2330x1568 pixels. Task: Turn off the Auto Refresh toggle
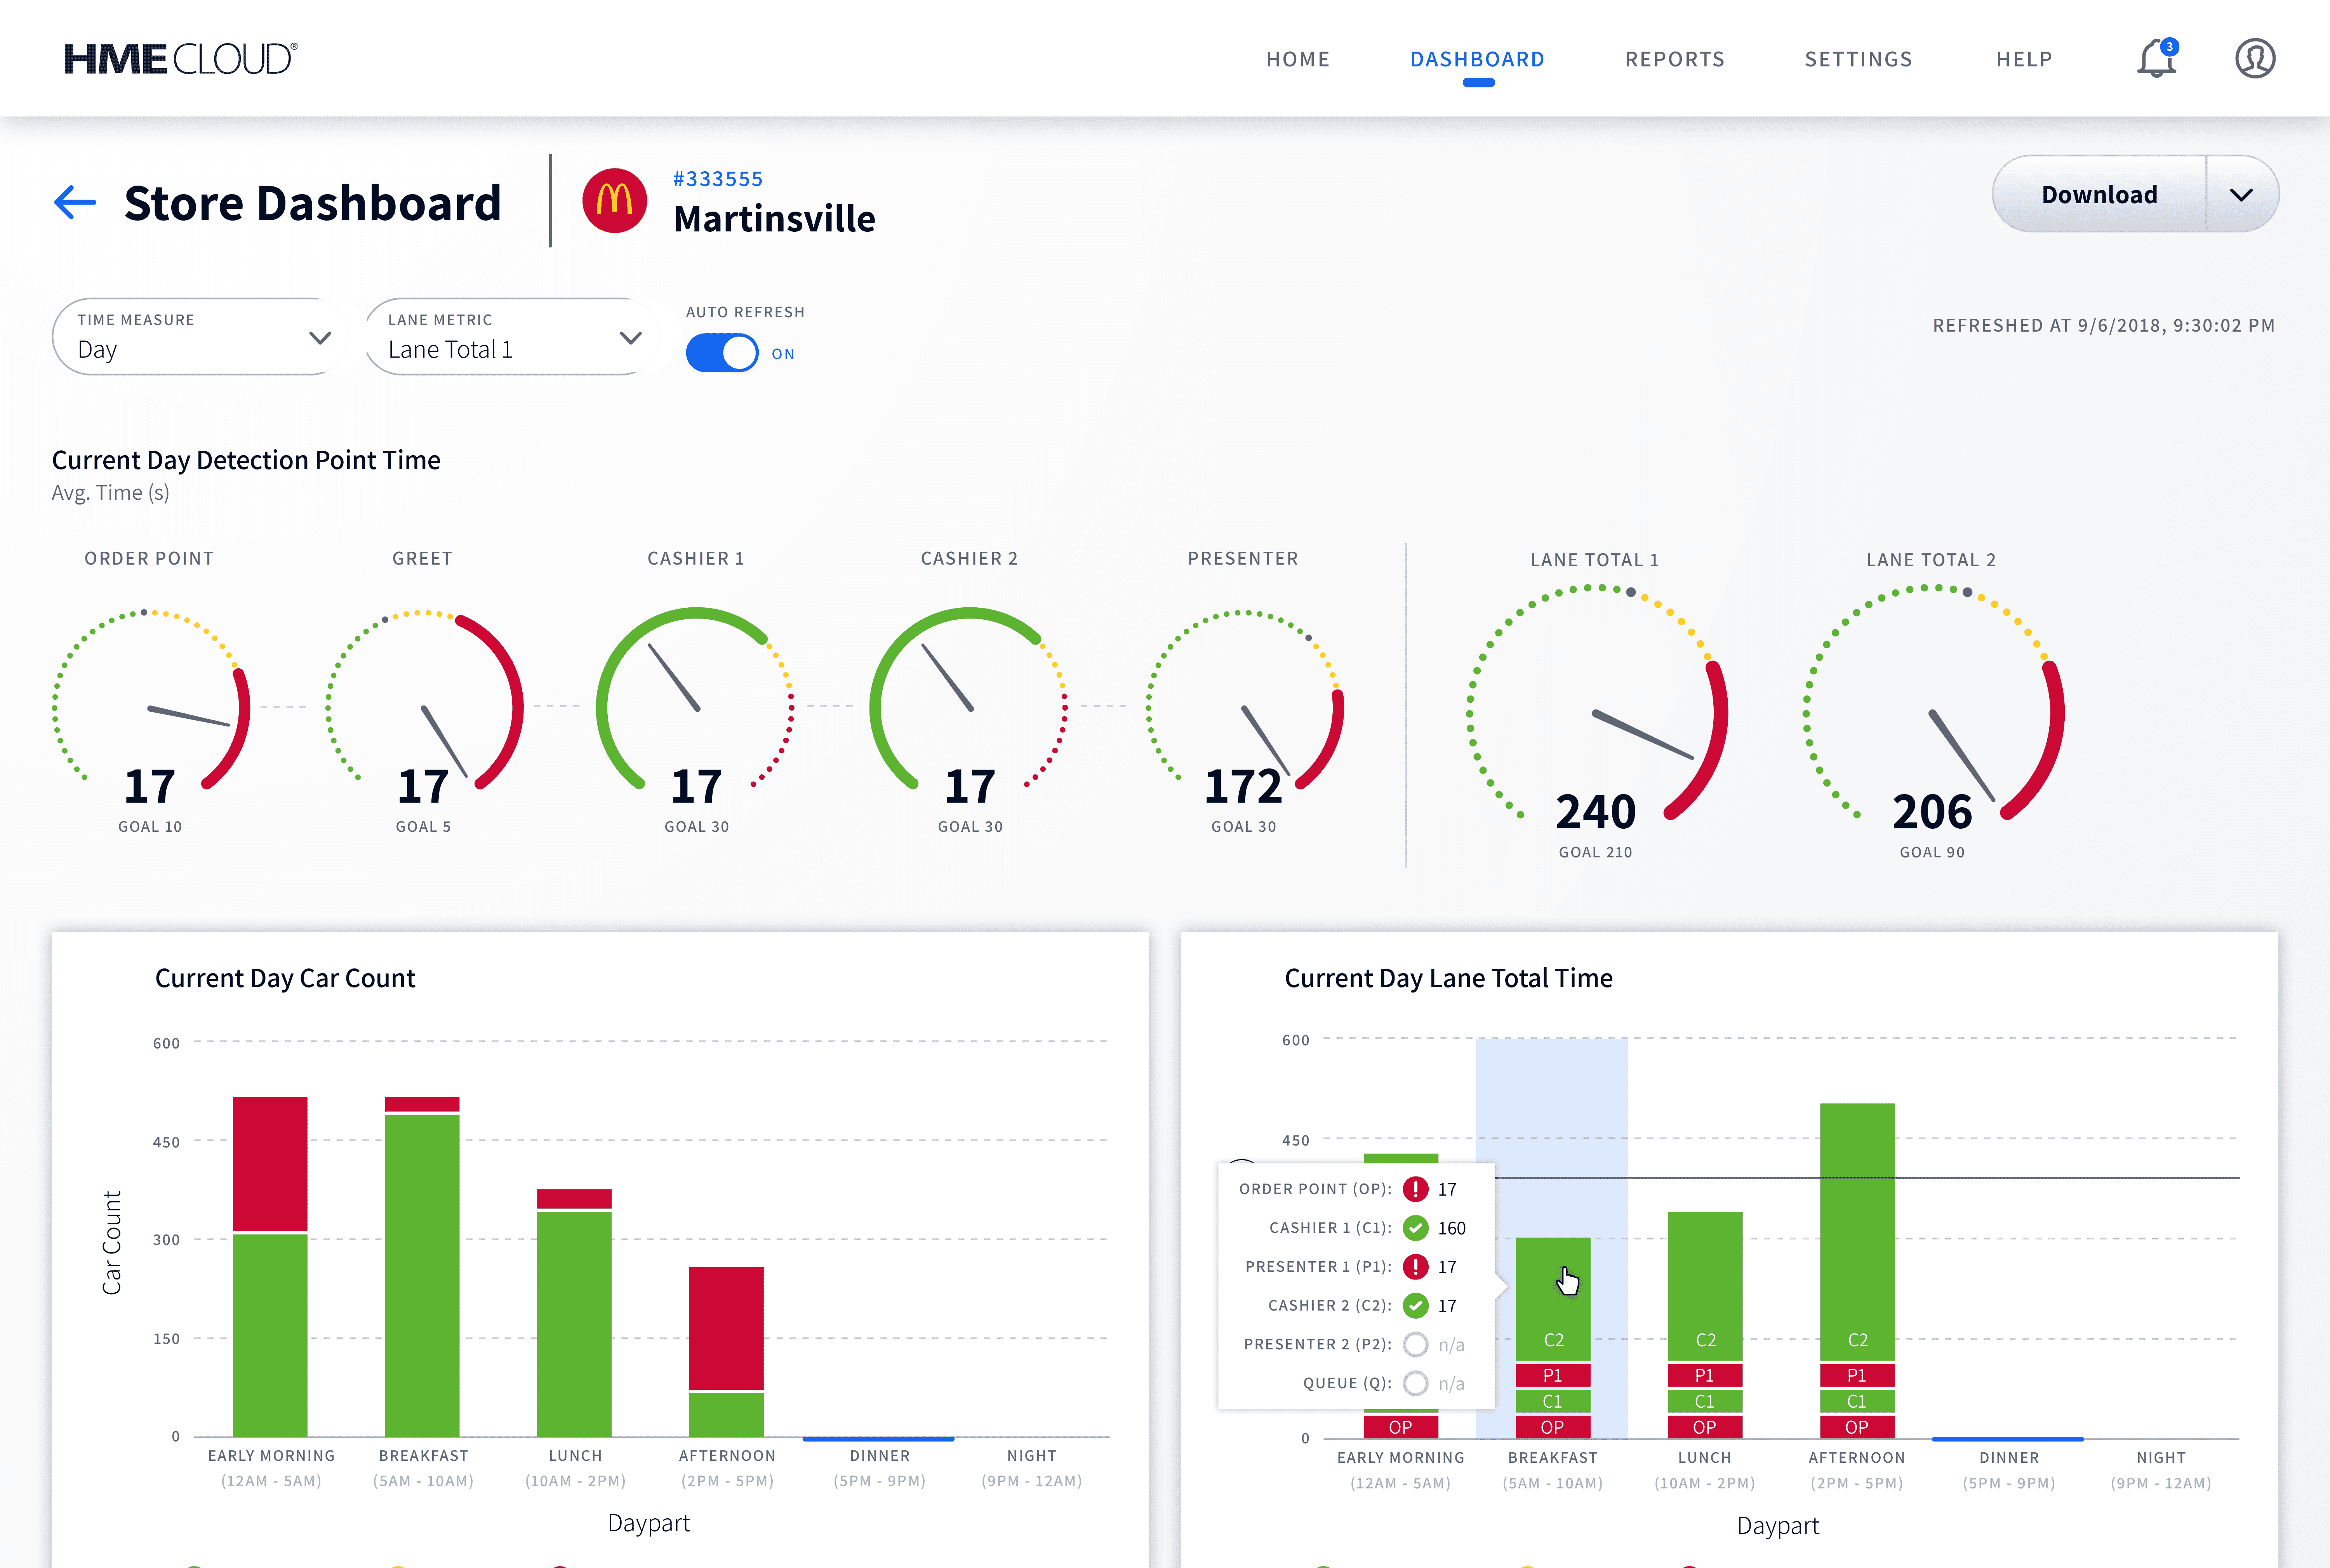click(x=722, y=353)
